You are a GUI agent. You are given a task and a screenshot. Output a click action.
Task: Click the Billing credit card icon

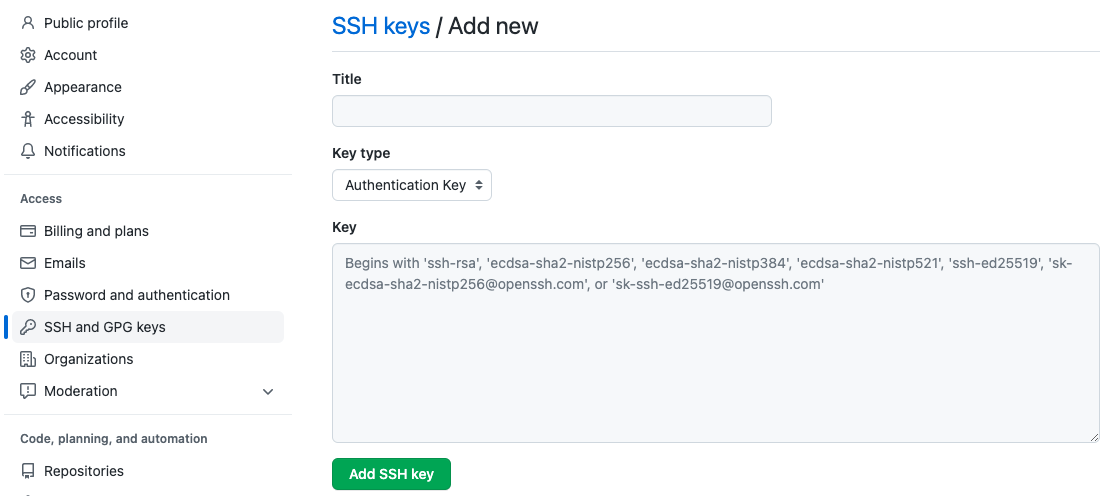28,231
